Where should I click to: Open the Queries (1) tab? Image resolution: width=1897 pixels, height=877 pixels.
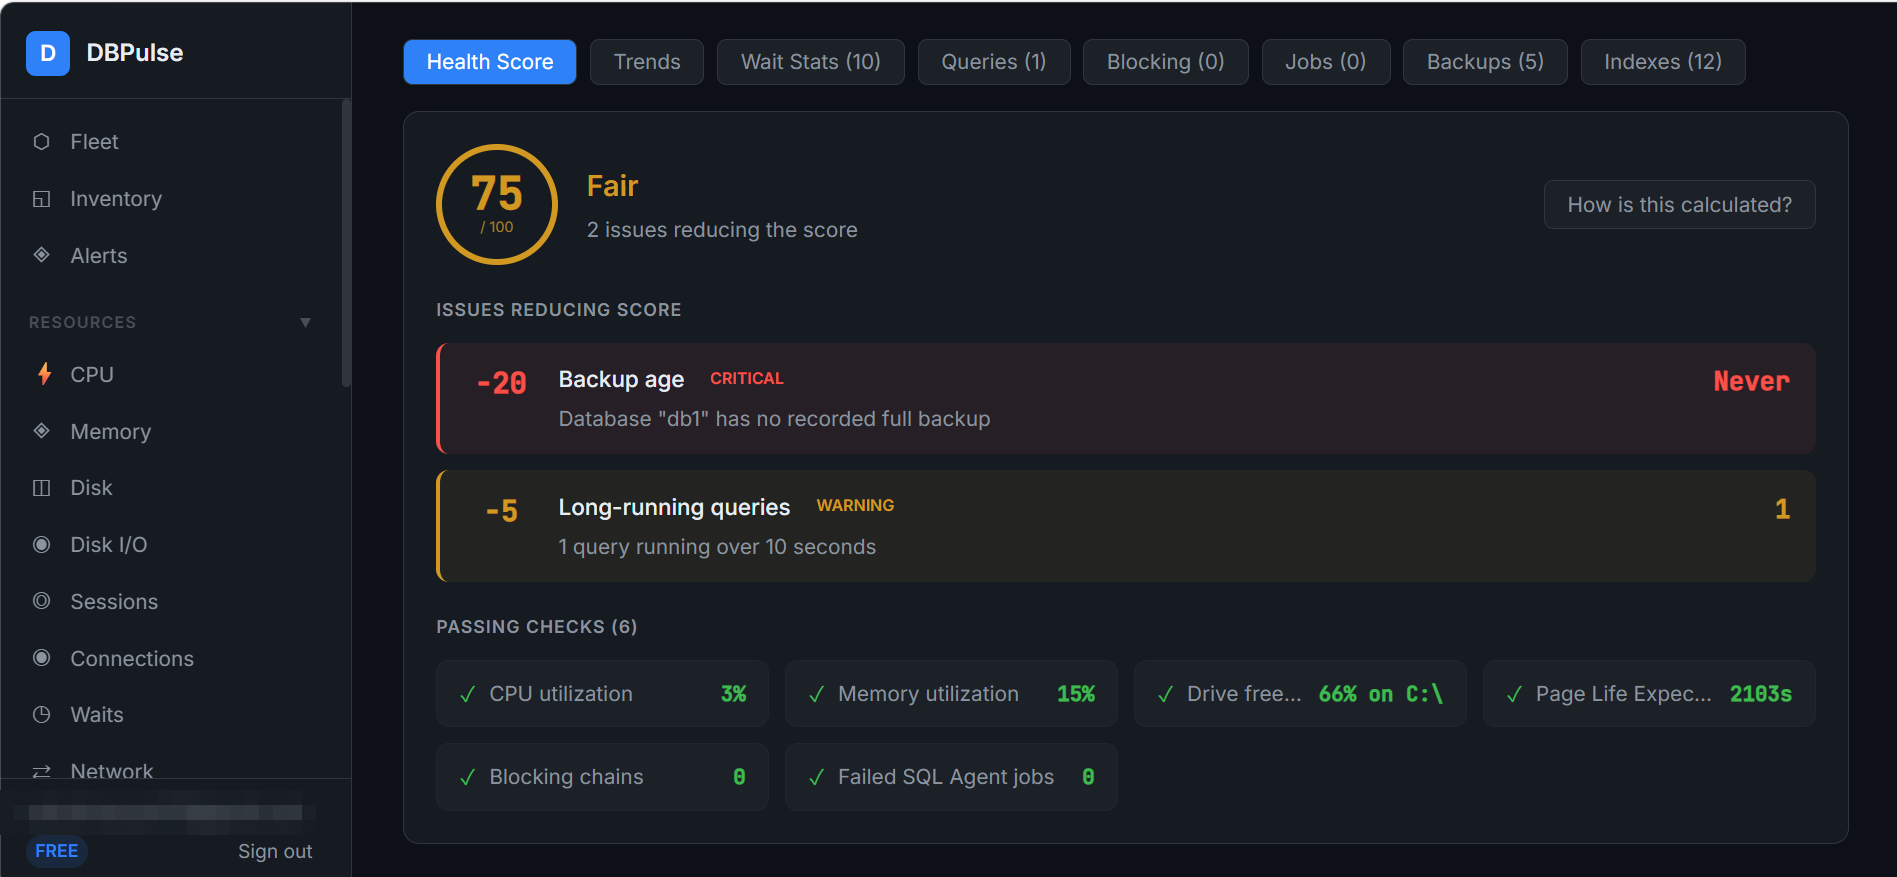click(x=994, y=62)
